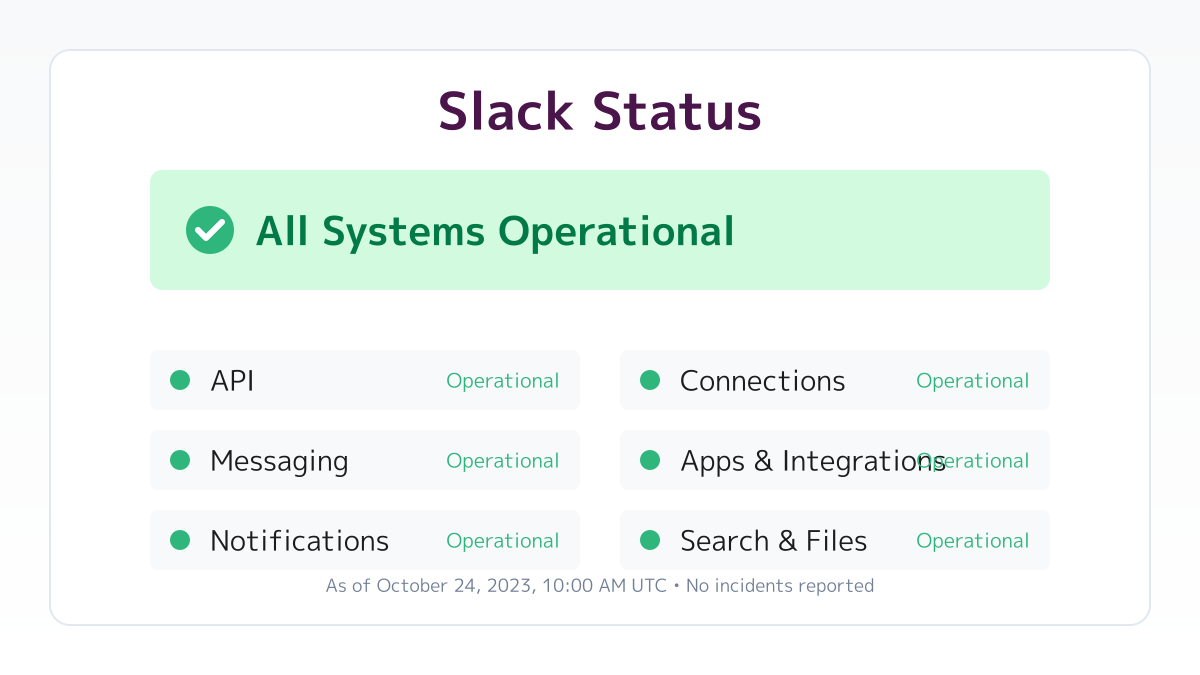Click the status dot beside Search & Files
1200x675 pixels.
point(650,540)
